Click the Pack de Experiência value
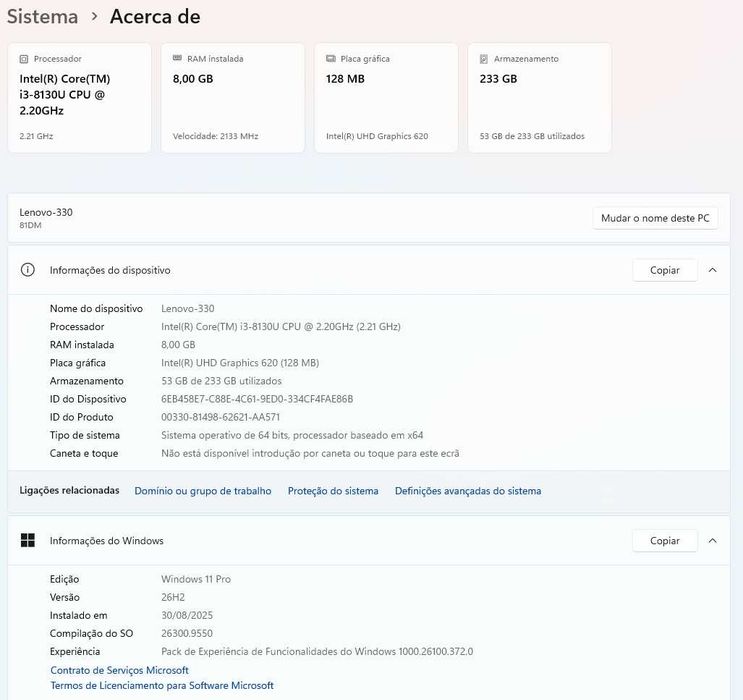The width and height of the screenshot is (743, 700). tap(317, 652)
